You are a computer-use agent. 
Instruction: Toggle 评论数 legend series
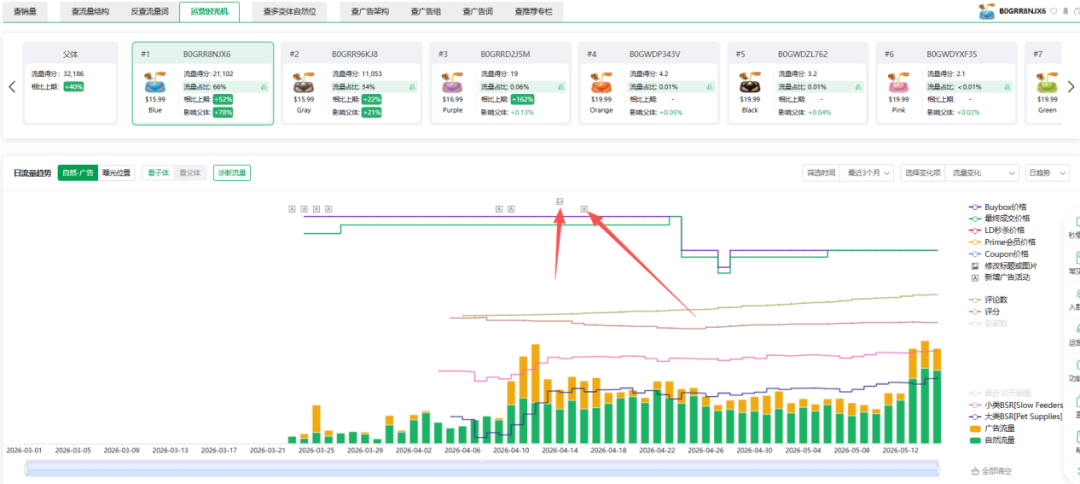point(988,300)
